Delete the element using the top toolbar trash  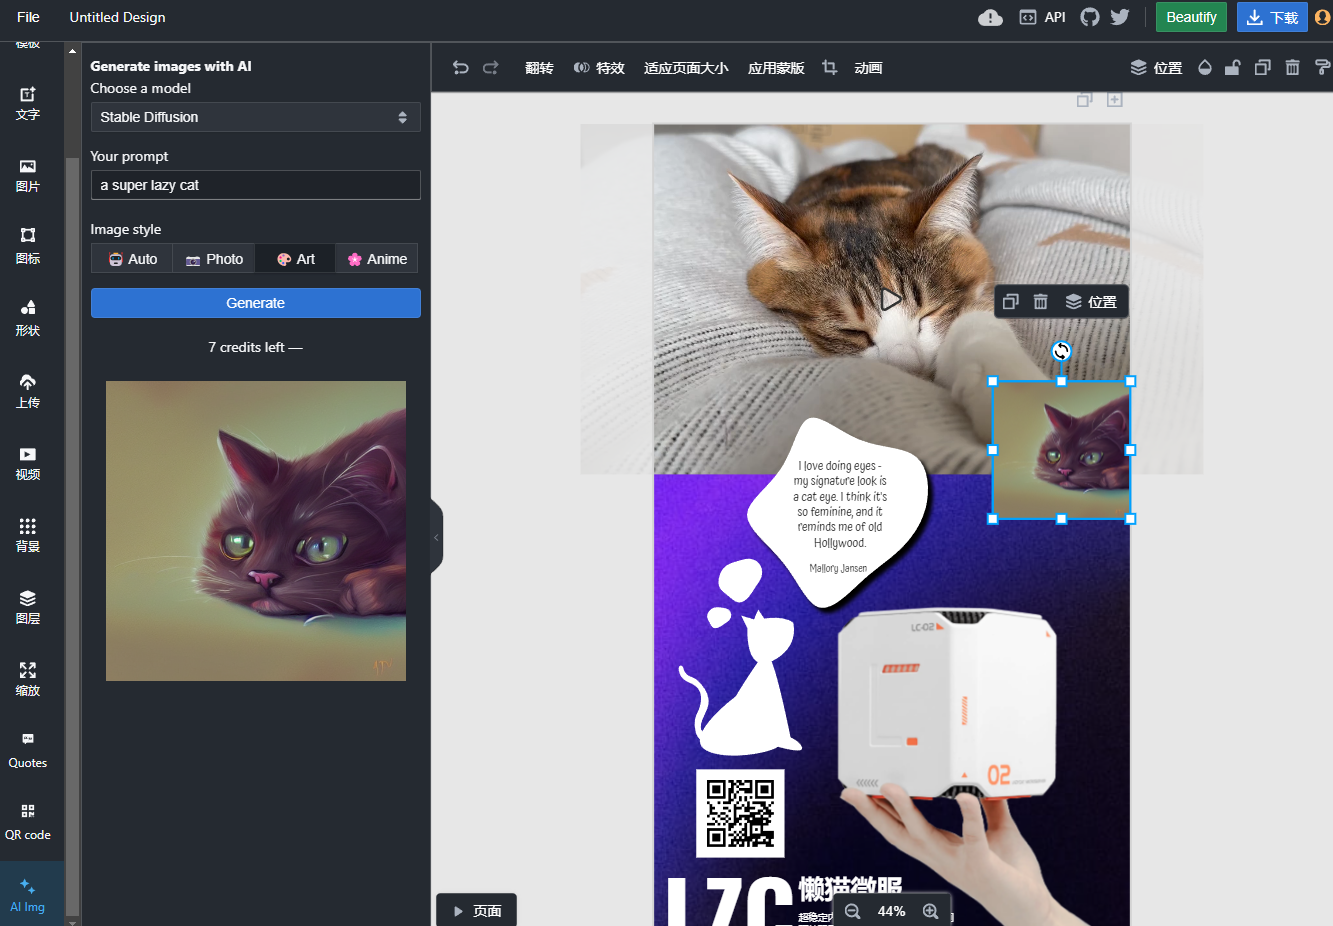pos(1292,68)
